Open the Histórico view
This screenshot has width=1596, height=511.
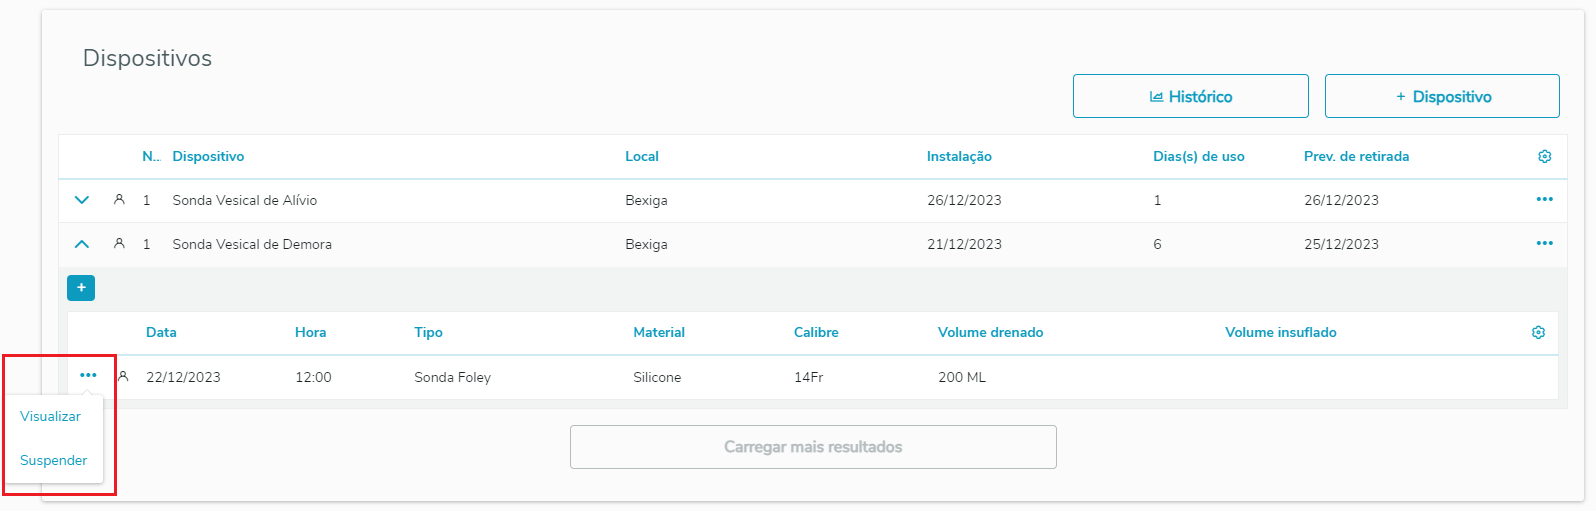coord(1190,97)
